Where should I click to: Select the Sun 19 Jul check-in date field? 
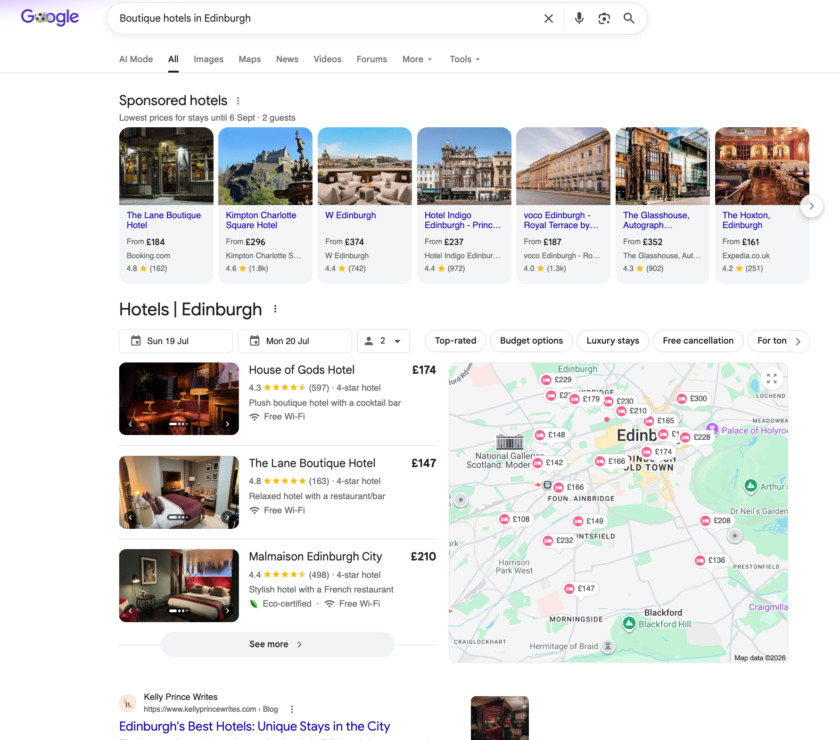(x=176, y=341)
